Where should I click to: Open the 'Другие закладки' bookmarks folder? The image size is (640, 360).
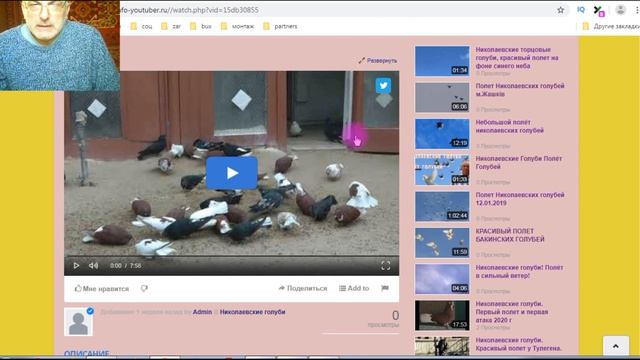click(611, 27)
